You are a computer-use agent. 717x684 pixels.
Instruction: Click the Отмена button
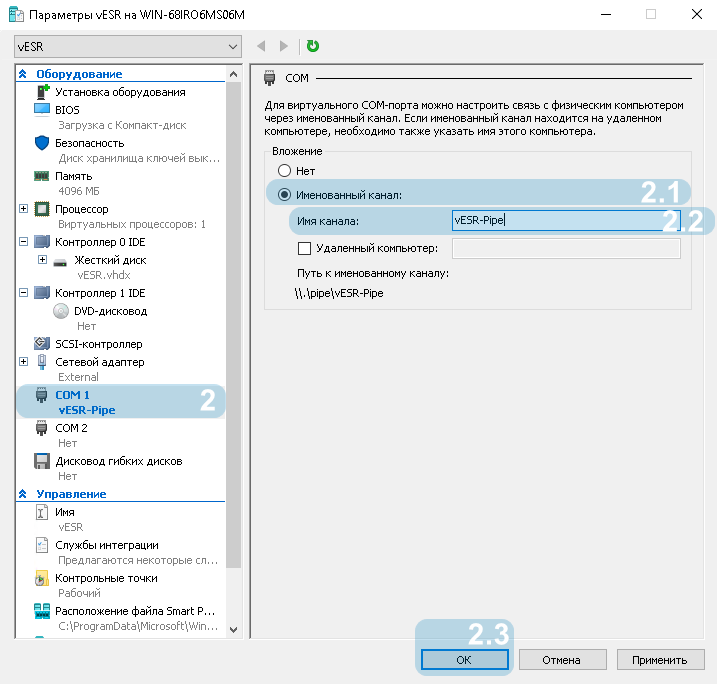coord(562,660)
